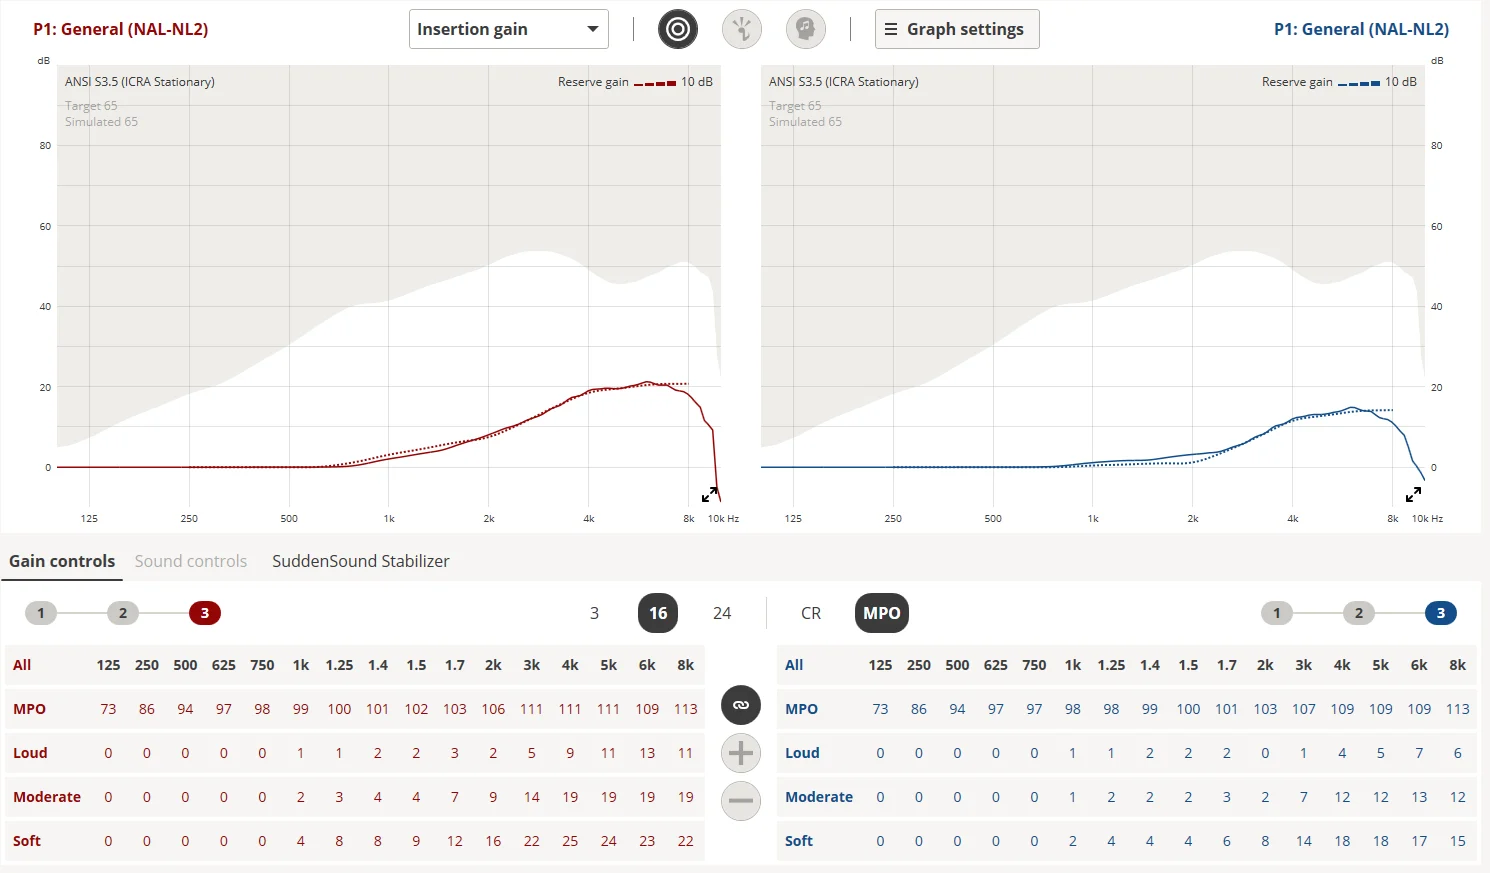This screenshot has width=1490, height=873.
Task: Select blue adaptation step 3
Action: pyautogui.click(x=1441, y=613)
